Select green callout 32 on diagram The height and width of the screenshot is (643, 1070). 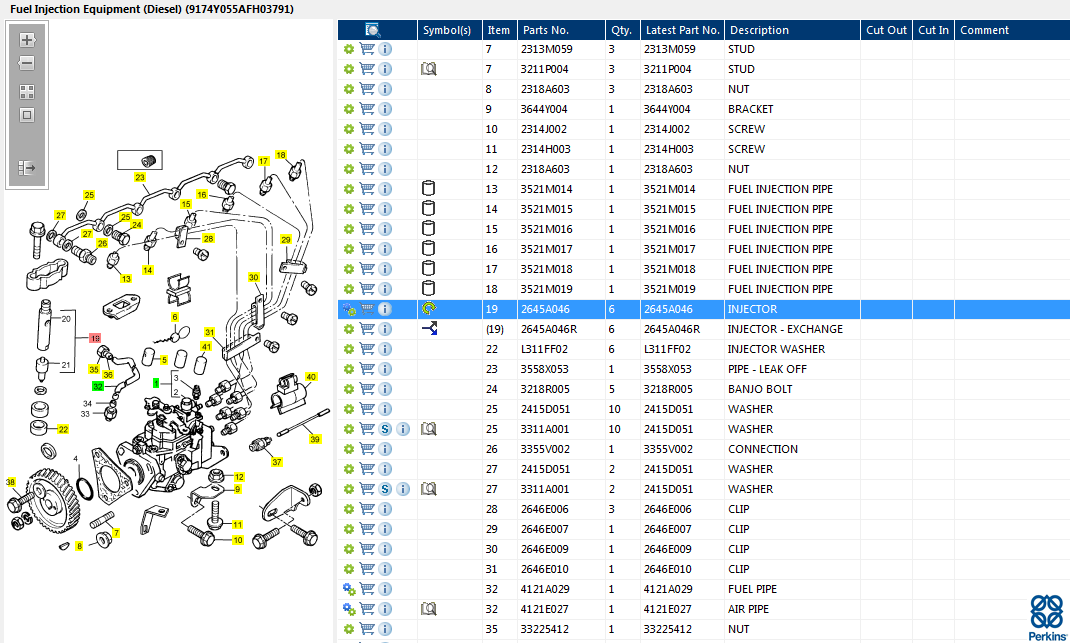[x=98, y=386]
